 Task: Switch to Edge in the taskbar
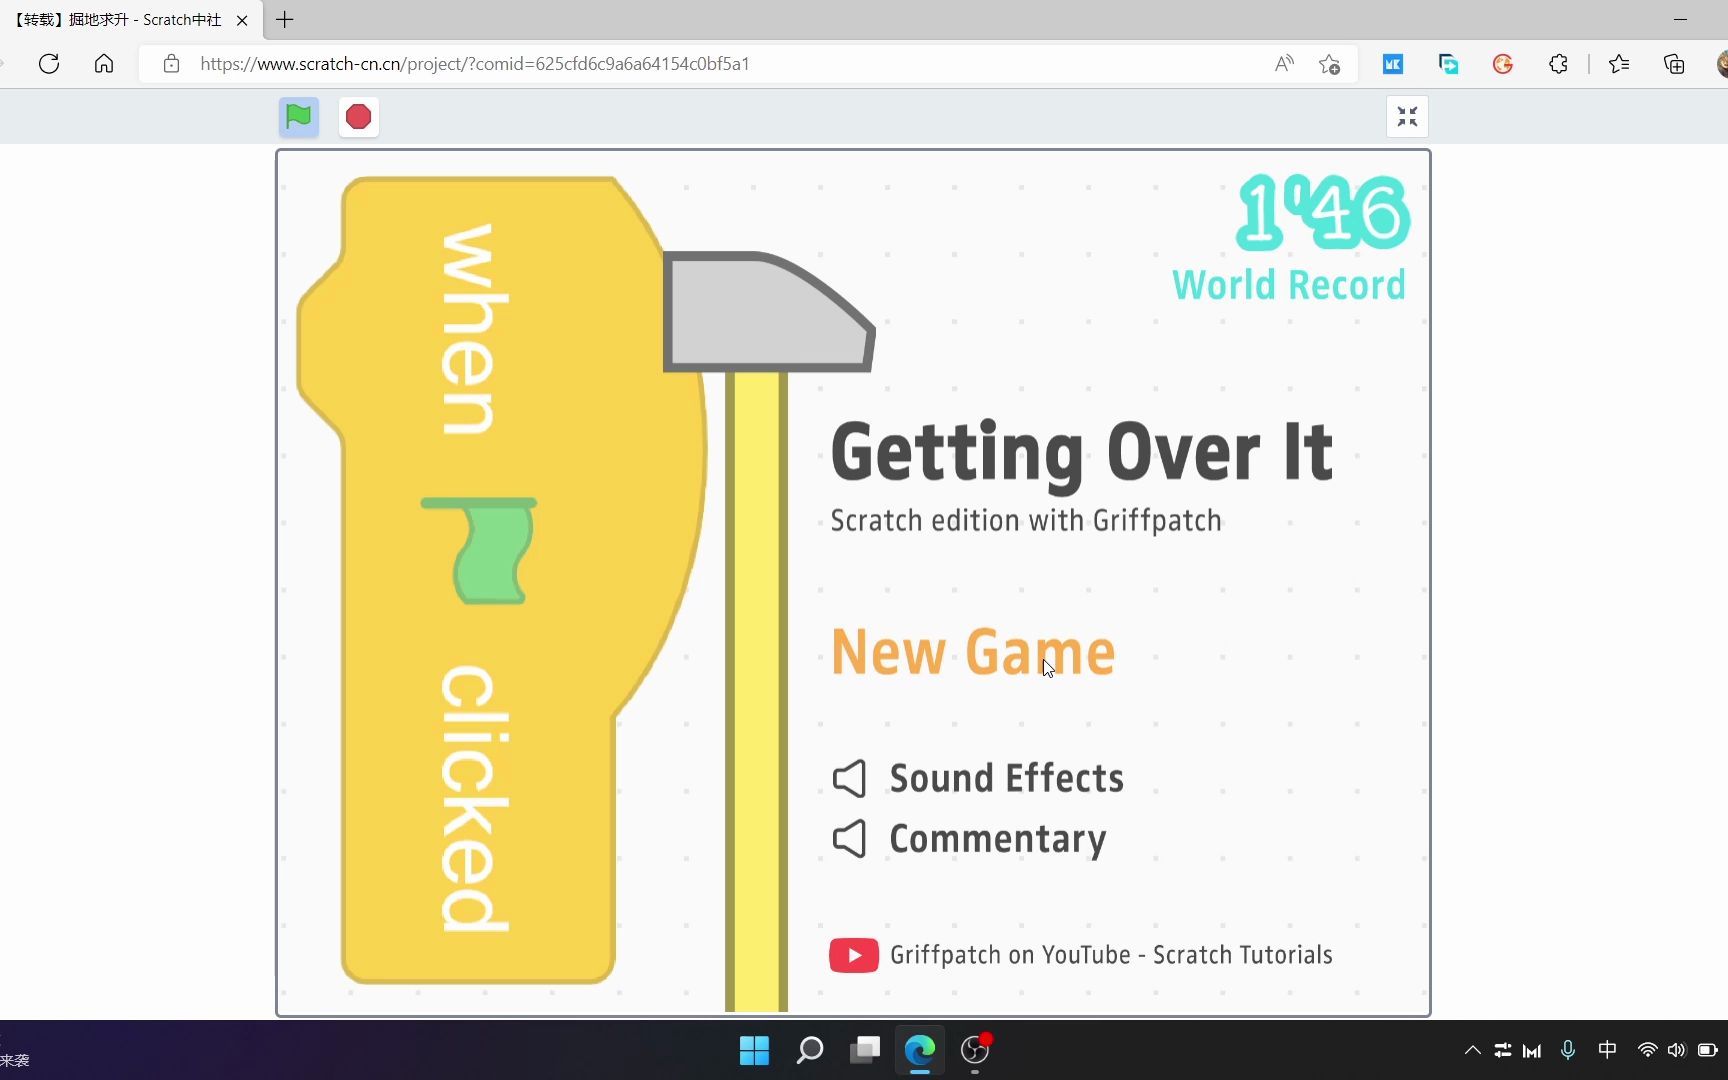point(919,1050)
